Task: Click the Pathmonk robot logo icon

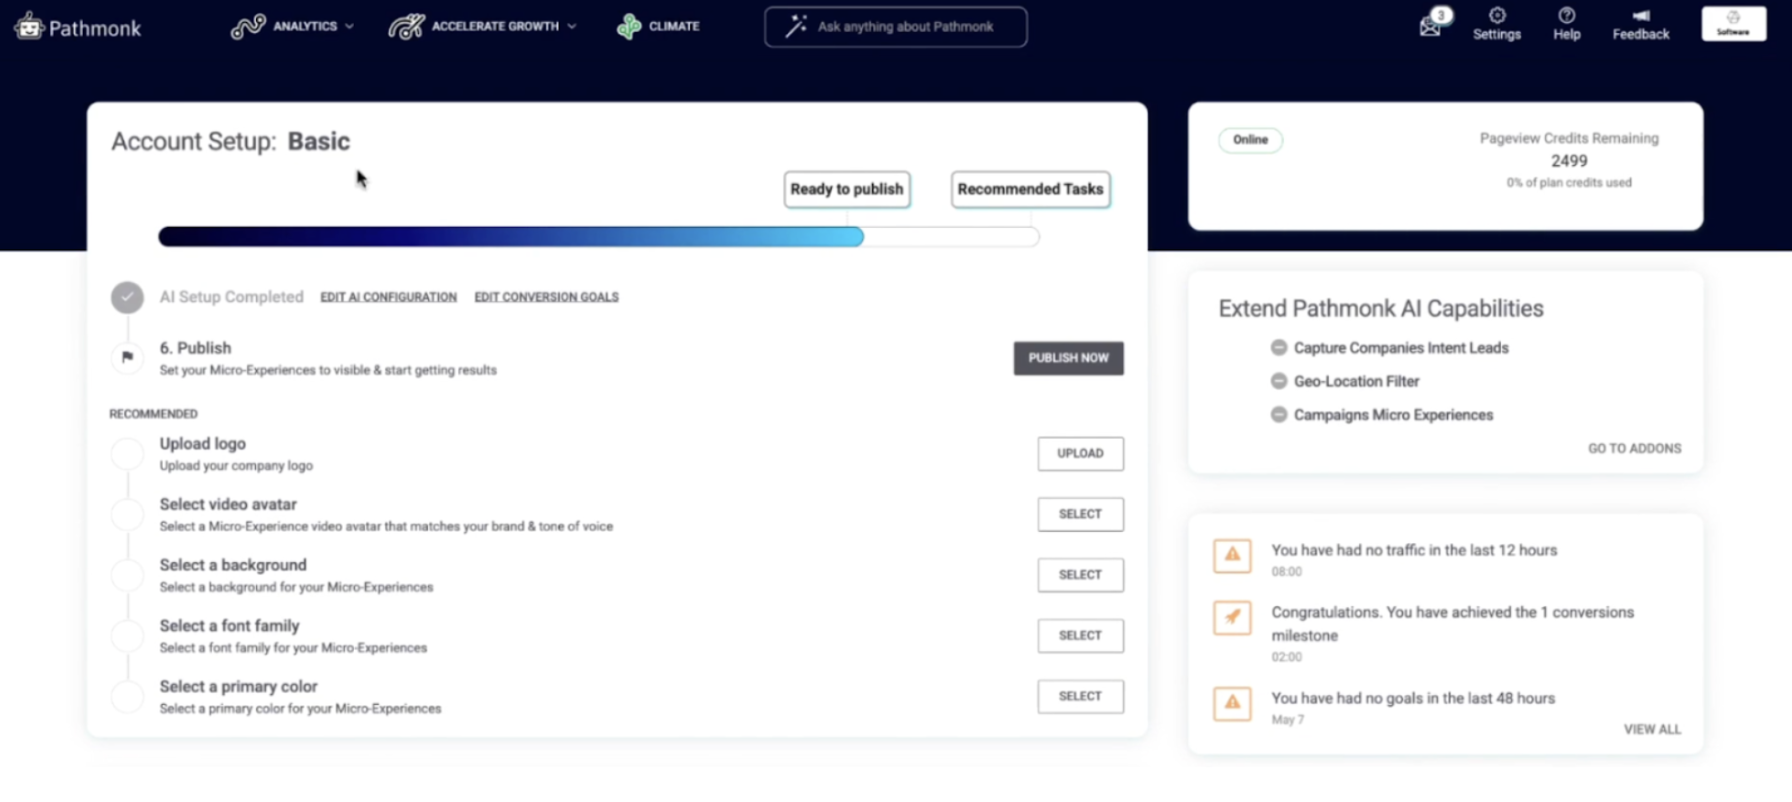Action: coord(29,27)
